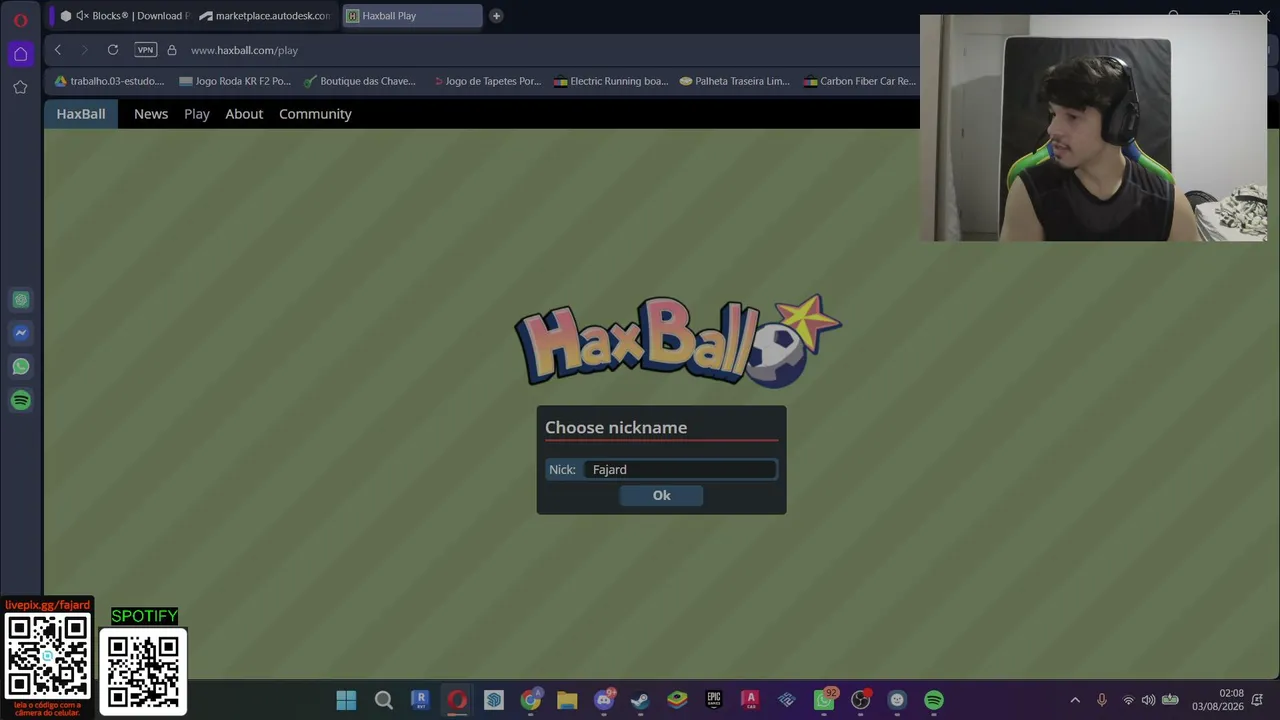1280x720 pixels.
Task: Open Revit from the taskbar
Action: point(420,700)
